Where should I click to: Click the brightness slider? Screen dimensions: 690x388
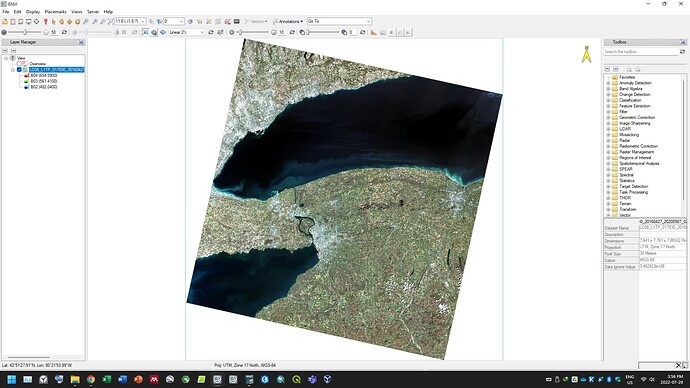(x=25, y=32)
